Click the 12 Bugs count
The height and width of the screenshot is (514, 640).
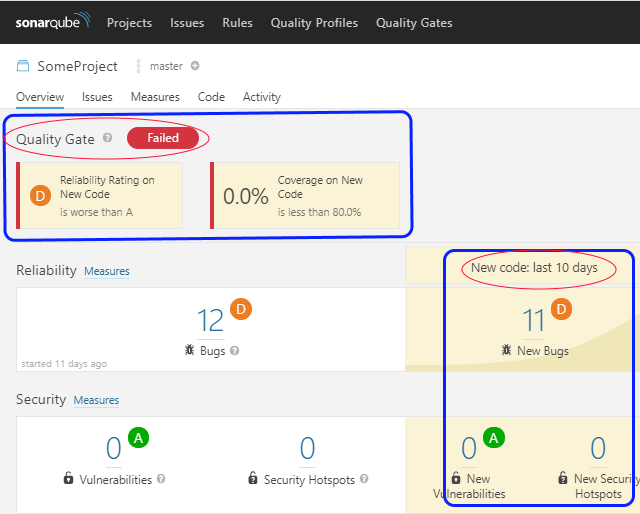210,320
